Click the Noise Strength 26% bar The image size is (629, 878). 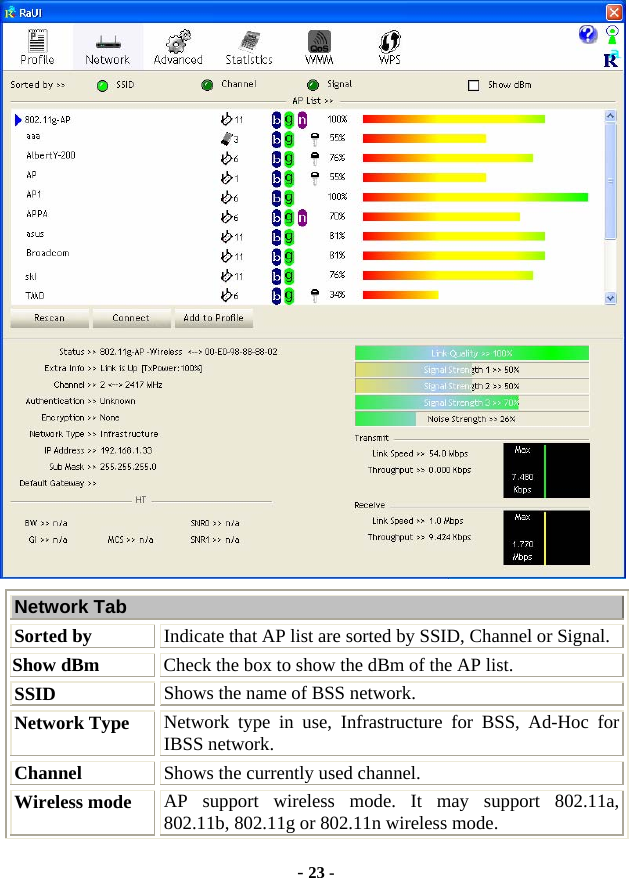pos(472,419)
